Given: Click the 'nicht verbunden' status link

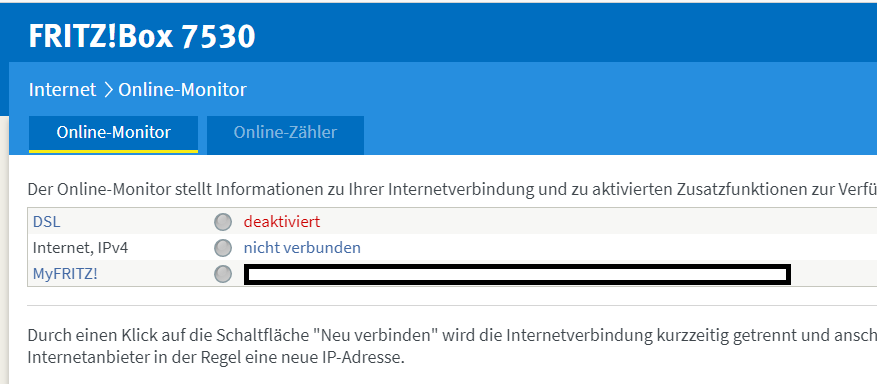Looking at the screenshot, I should click(302, 248).
